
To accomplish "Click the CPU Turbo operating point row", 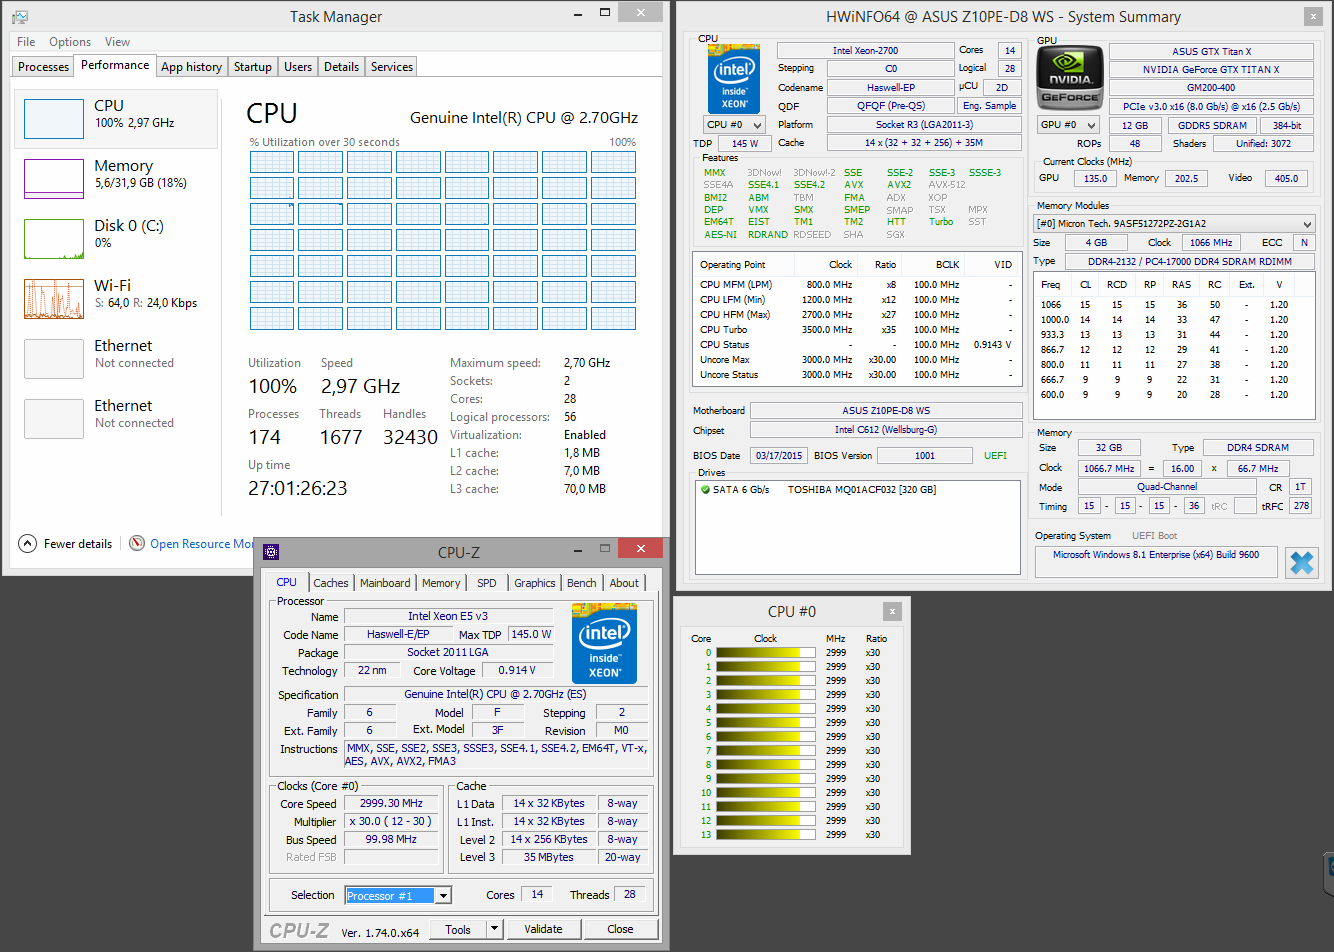I will (x=856, y=330).
